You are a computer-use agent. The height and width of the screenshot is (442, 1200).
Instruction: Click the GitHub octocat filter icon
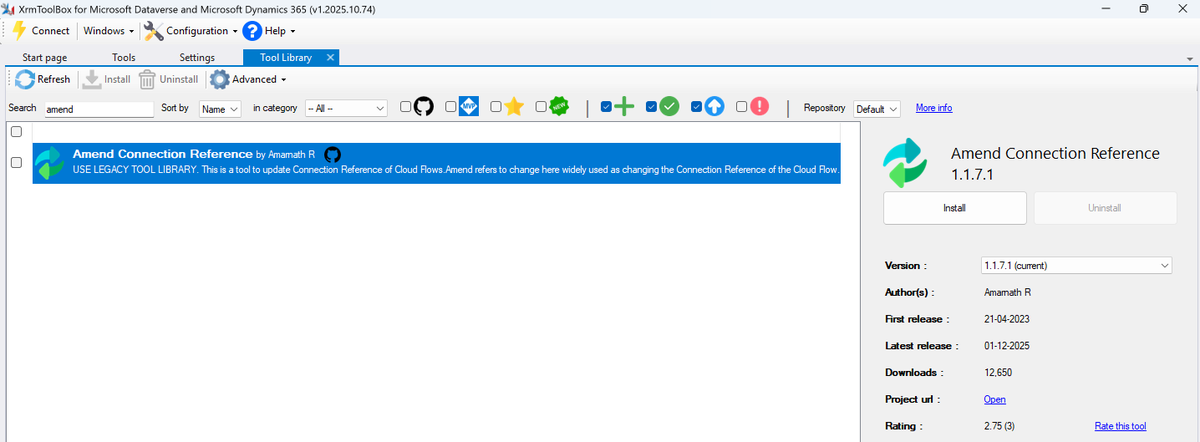tap(424, 107)
